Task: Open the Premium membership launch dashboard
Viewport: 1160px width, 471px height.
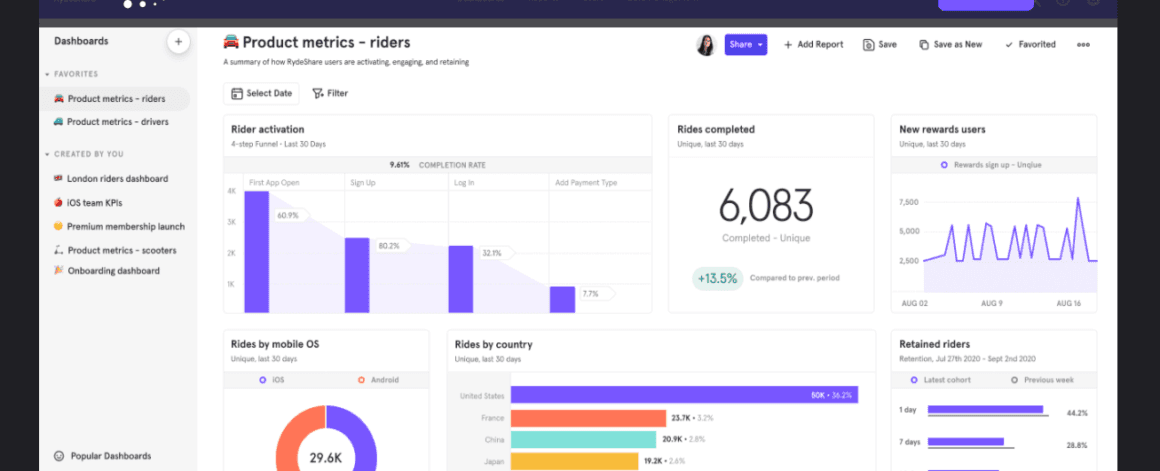Action: click(x=125, y=227)
